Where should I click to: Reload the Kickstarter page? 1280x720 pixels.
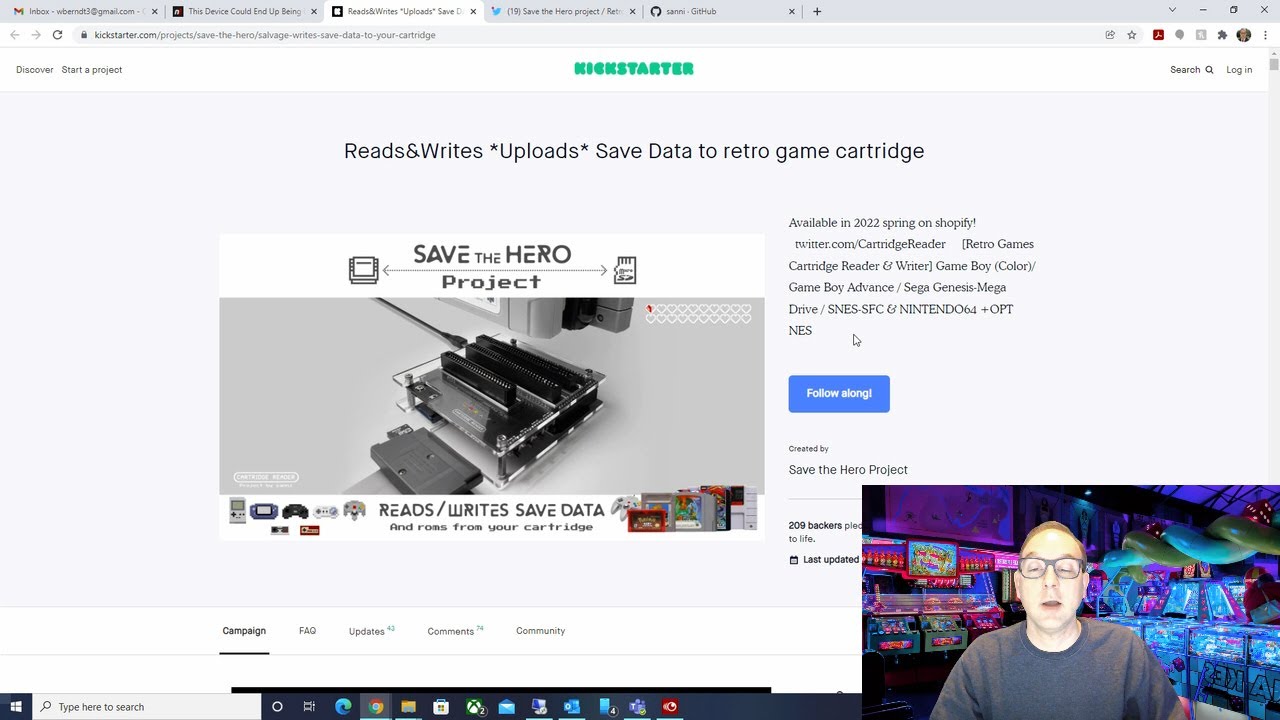tap(57, 35)
